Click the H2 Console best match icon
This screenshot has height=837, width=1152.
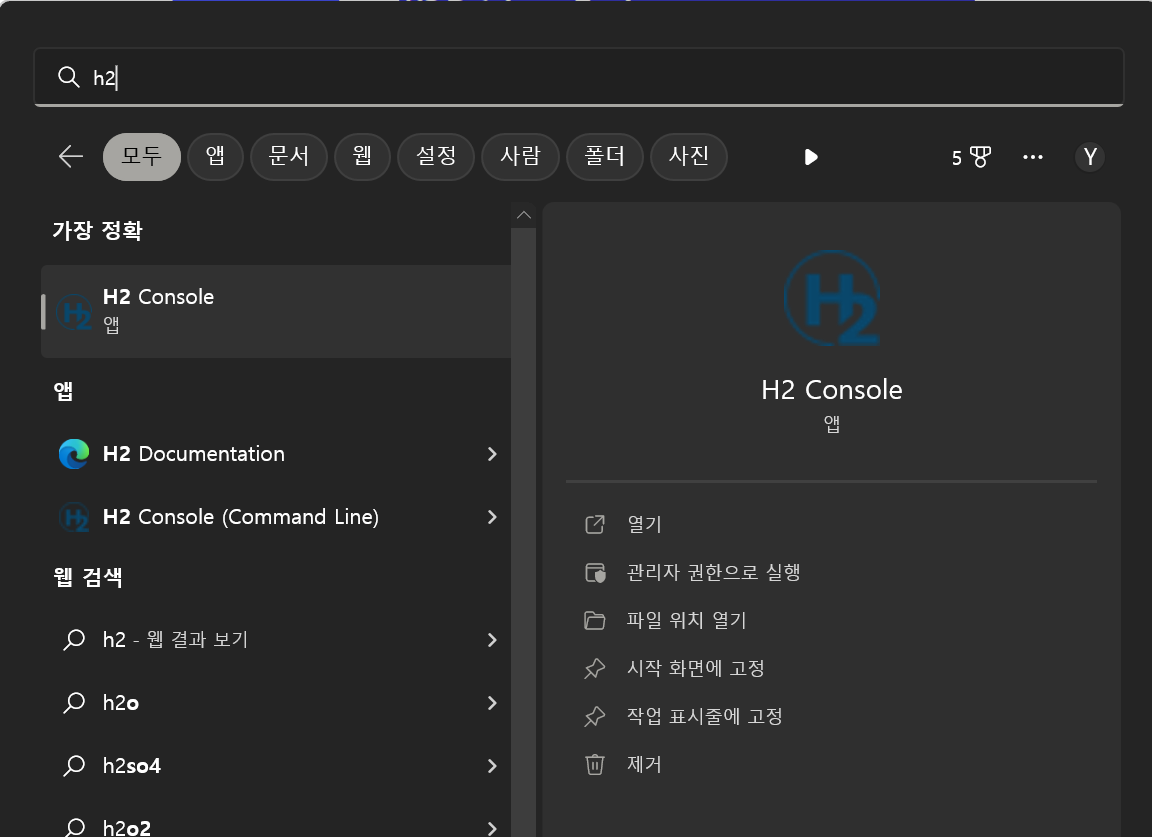[74, 312]
